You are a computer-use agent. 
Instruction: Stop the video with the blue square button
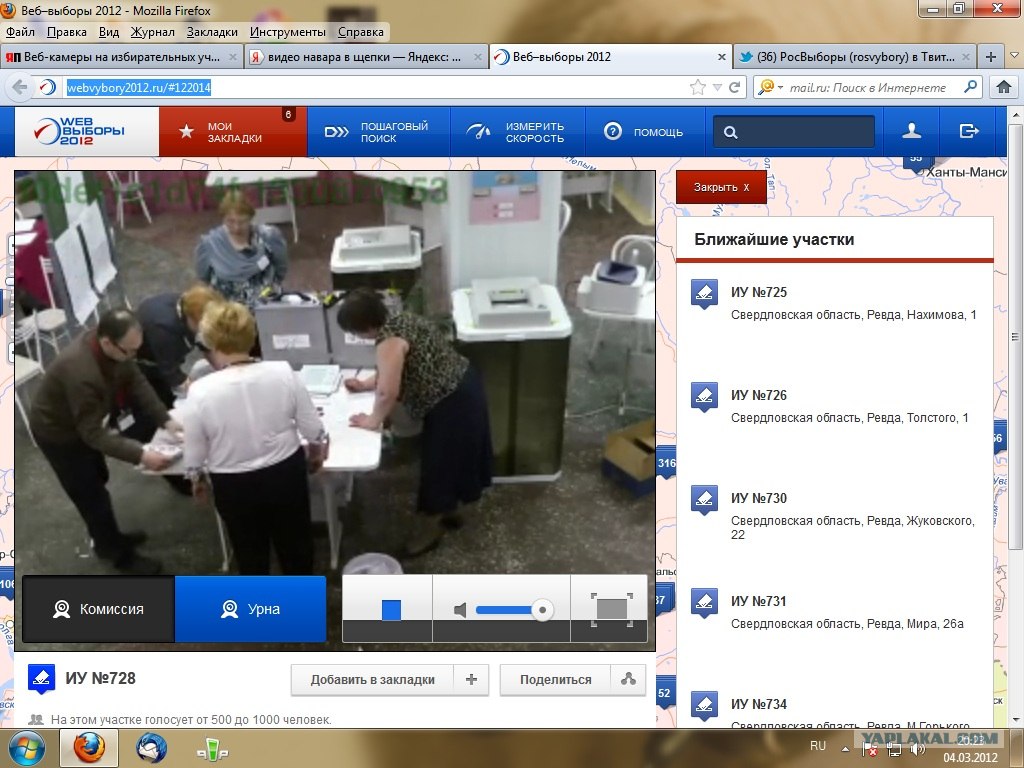pyautogui.click(x=391, y=609)
